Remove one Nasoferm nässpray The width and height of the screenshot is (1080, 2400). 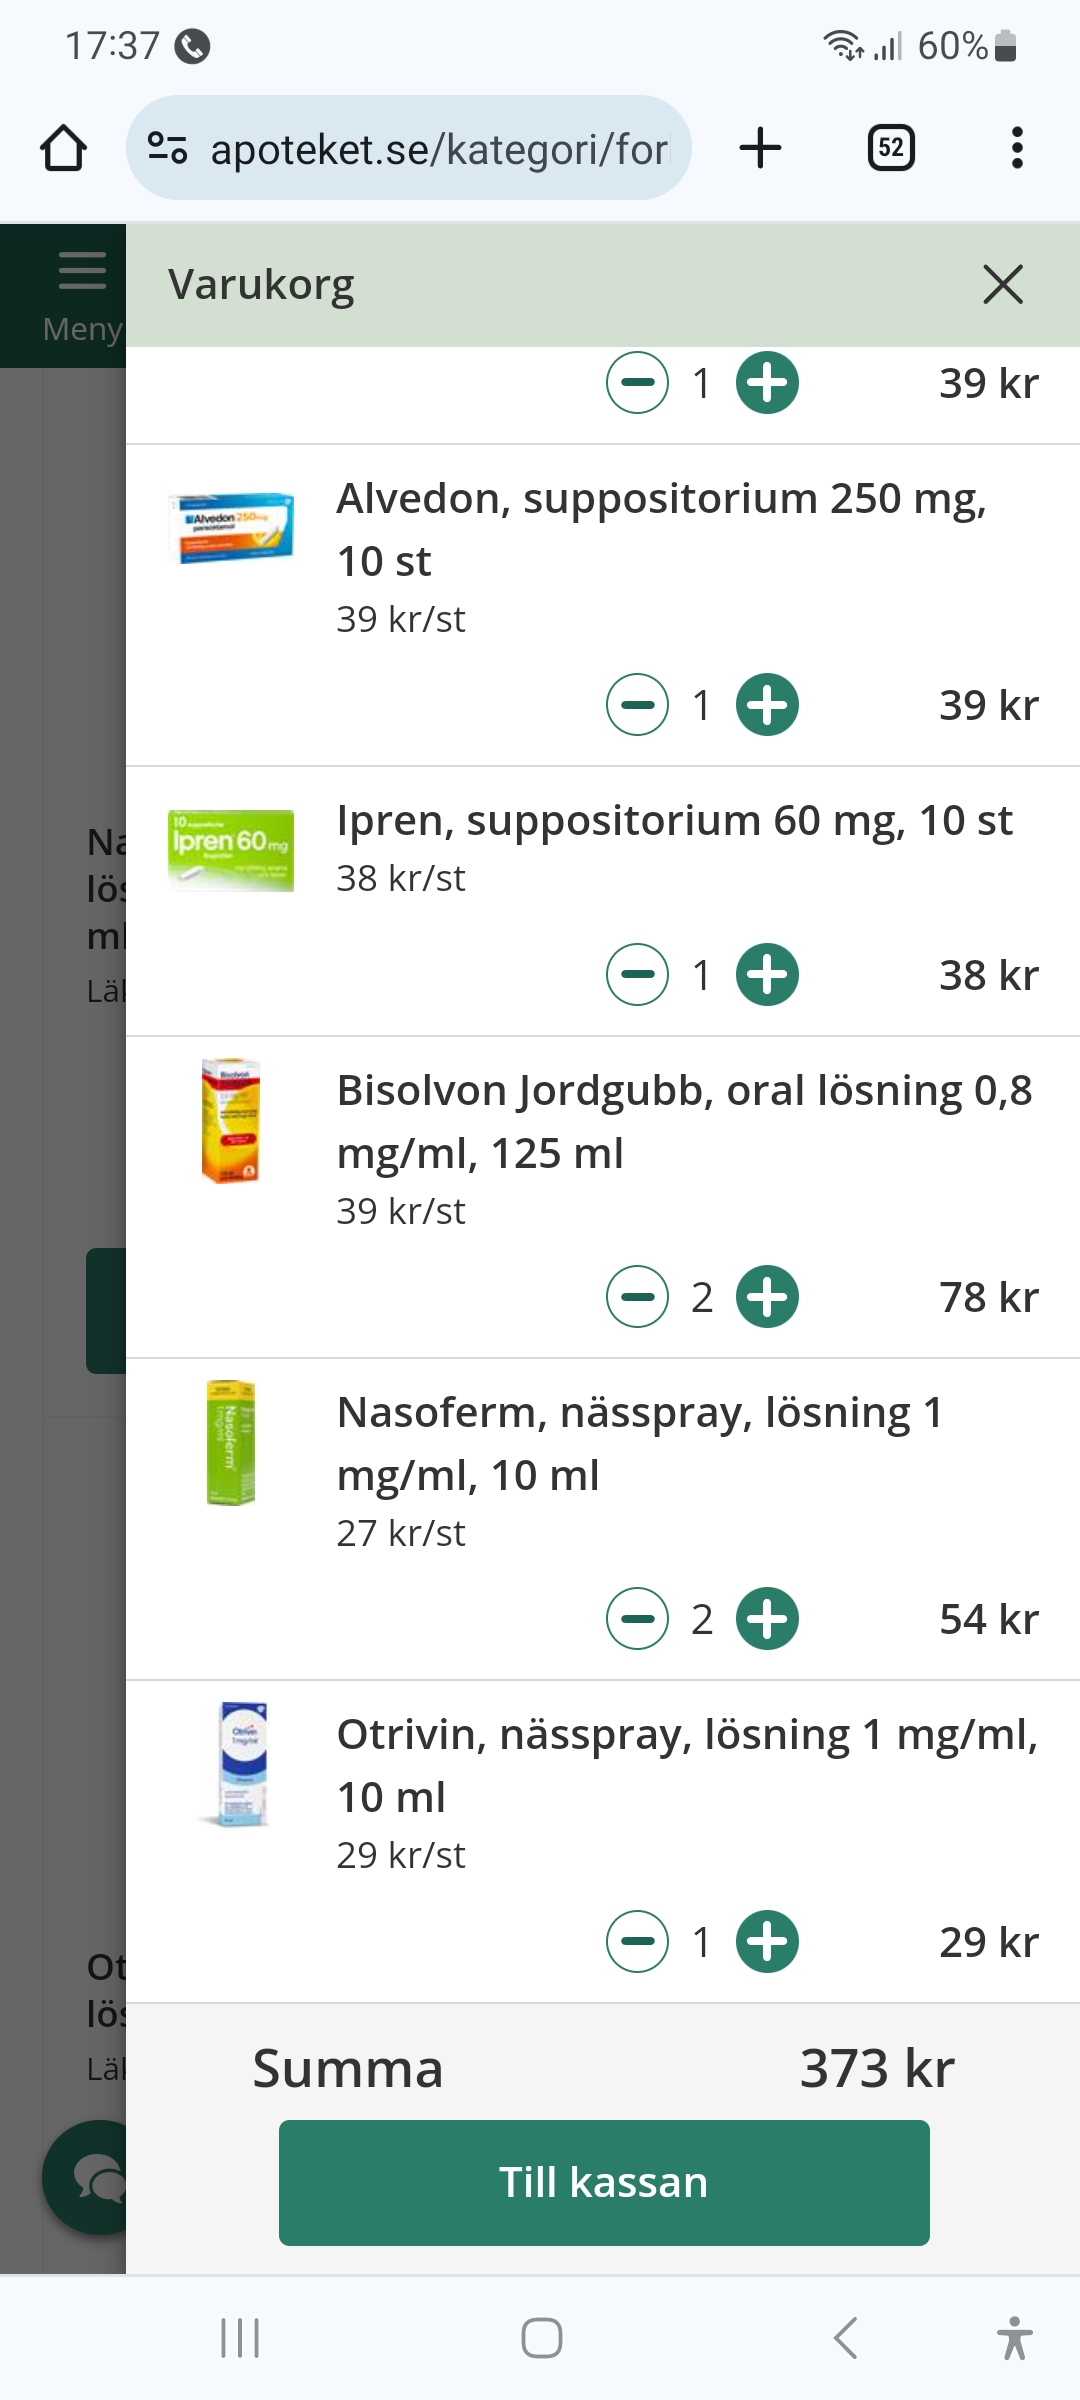[x=637, y=1619]
